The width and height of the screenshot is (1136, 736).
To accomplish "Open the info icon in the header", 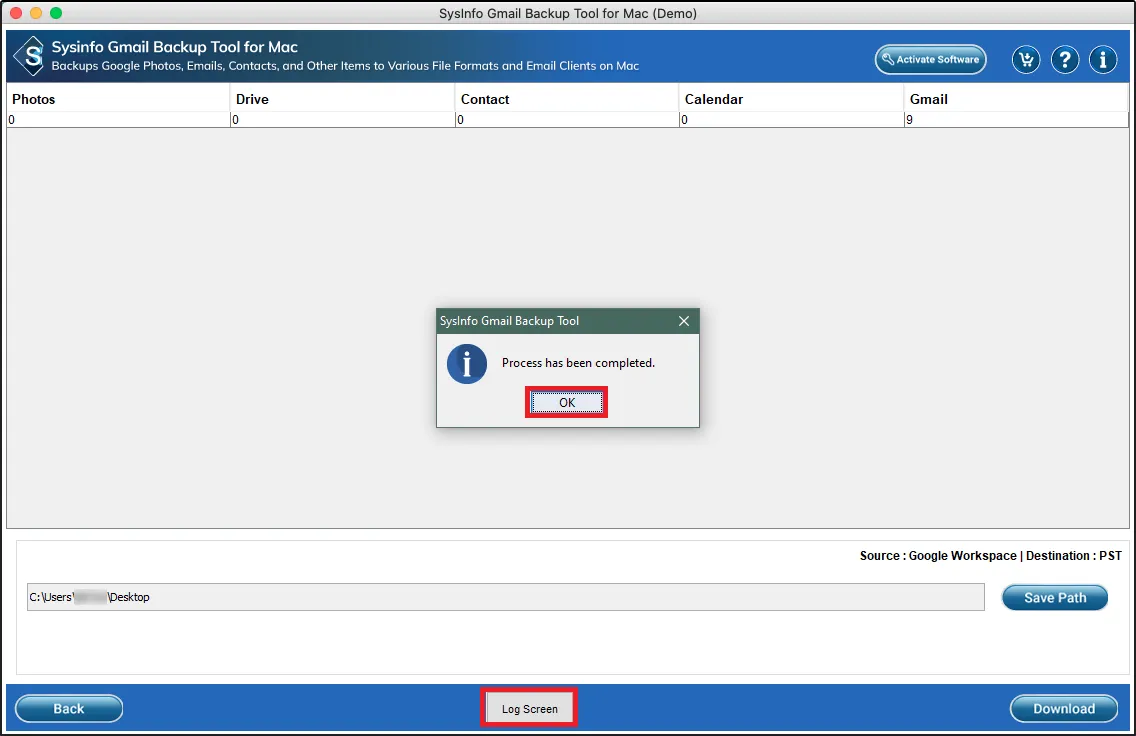I will tap(1103, 59).
